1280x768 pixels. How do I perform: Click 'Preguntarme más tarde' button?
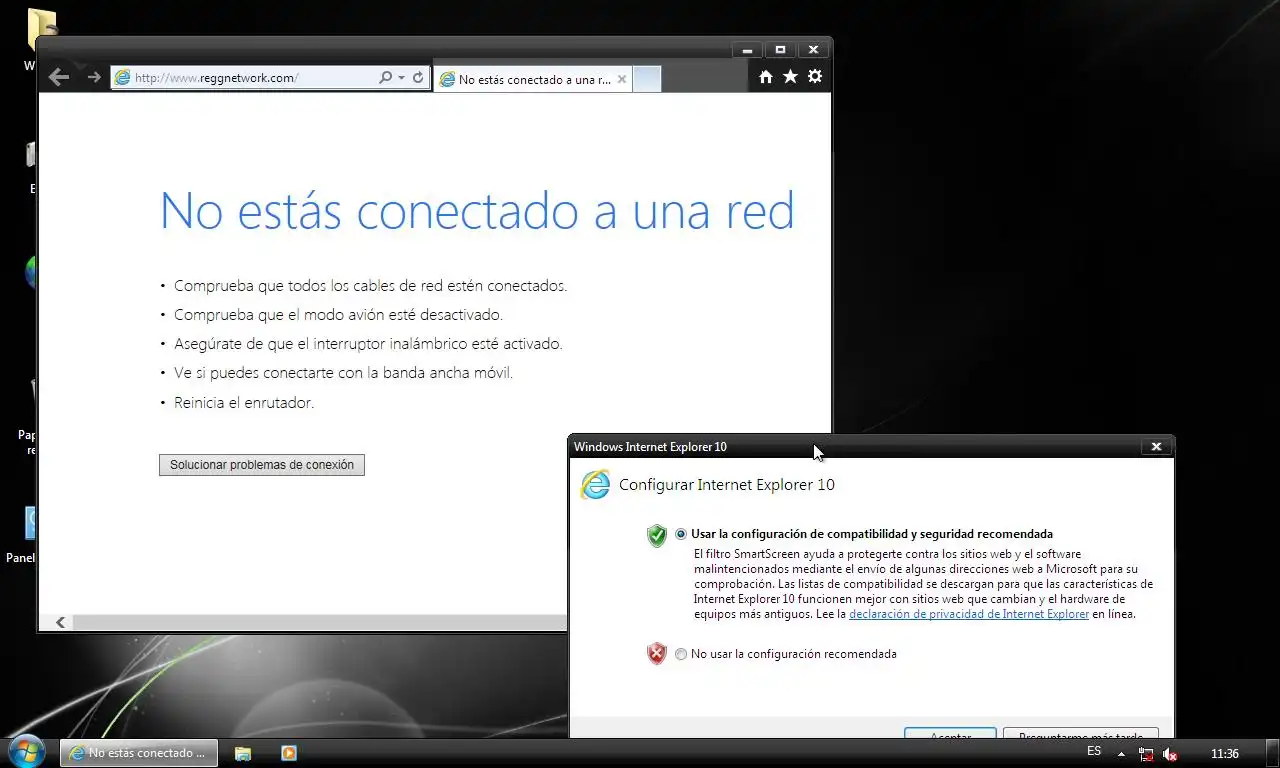(1081, 734)
